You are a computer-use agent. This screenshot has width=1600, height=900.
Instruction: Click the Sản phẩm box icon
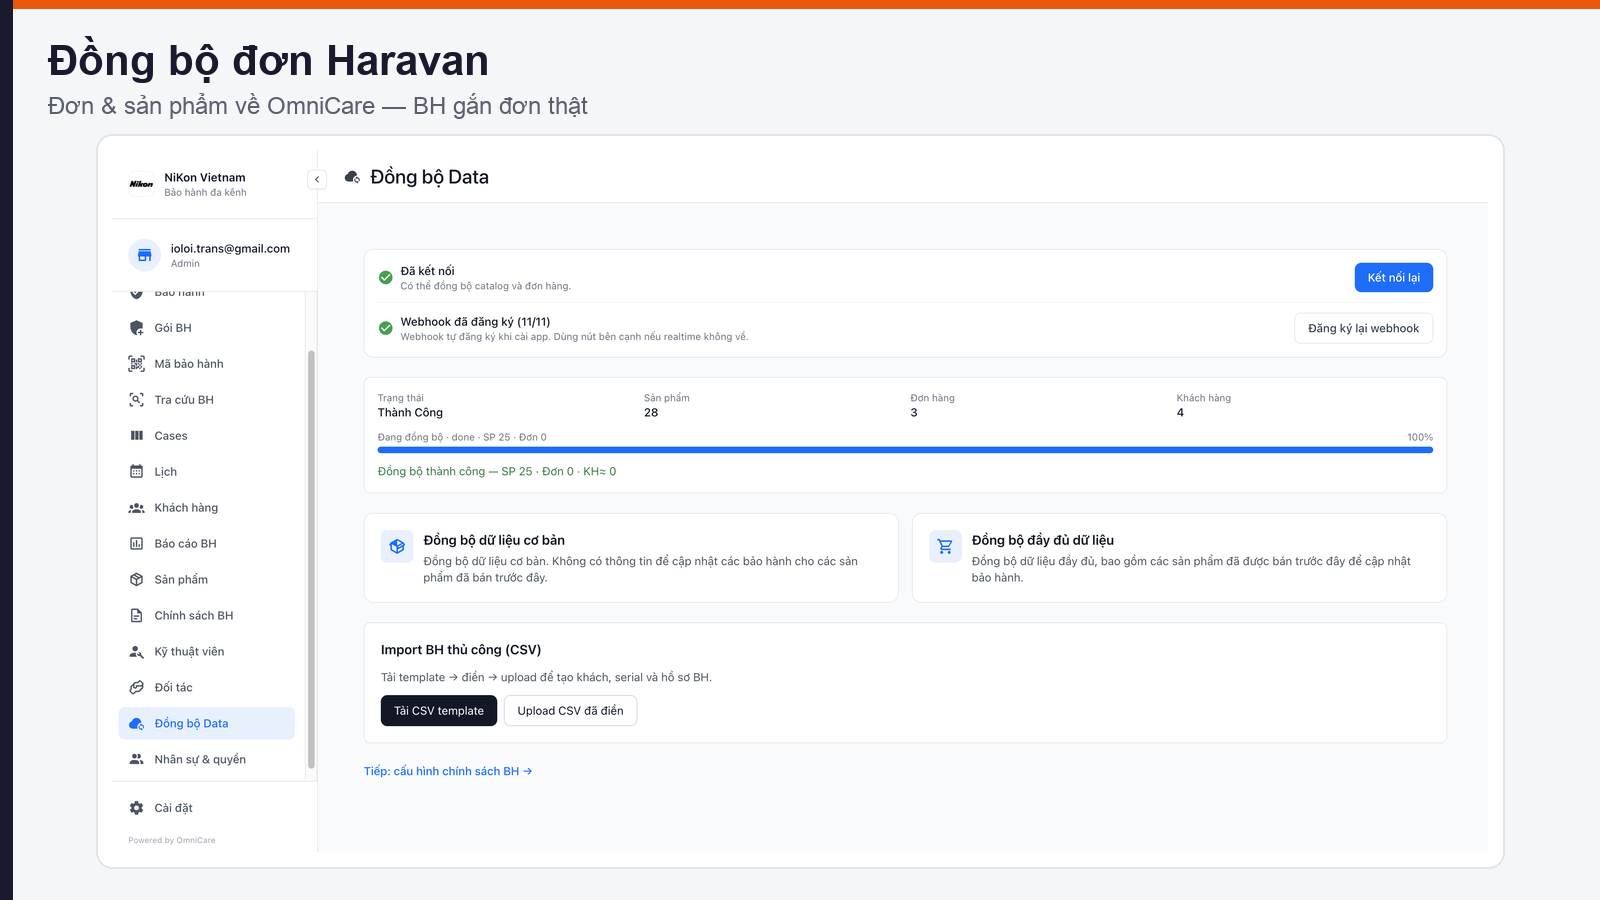[x=137, y=580]
